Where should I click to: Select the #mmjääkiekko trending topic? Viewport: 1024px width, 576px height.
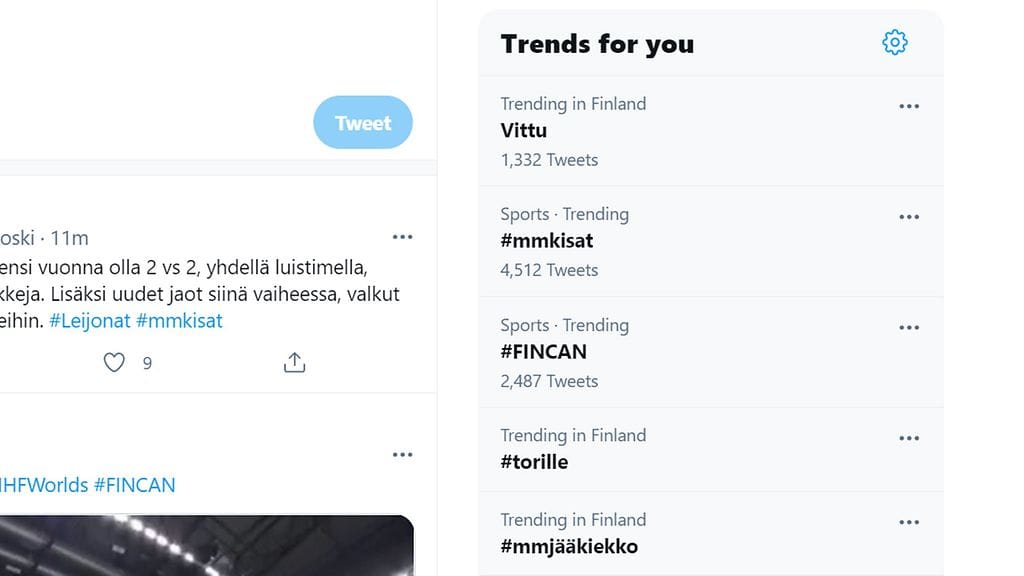[569, 546]
